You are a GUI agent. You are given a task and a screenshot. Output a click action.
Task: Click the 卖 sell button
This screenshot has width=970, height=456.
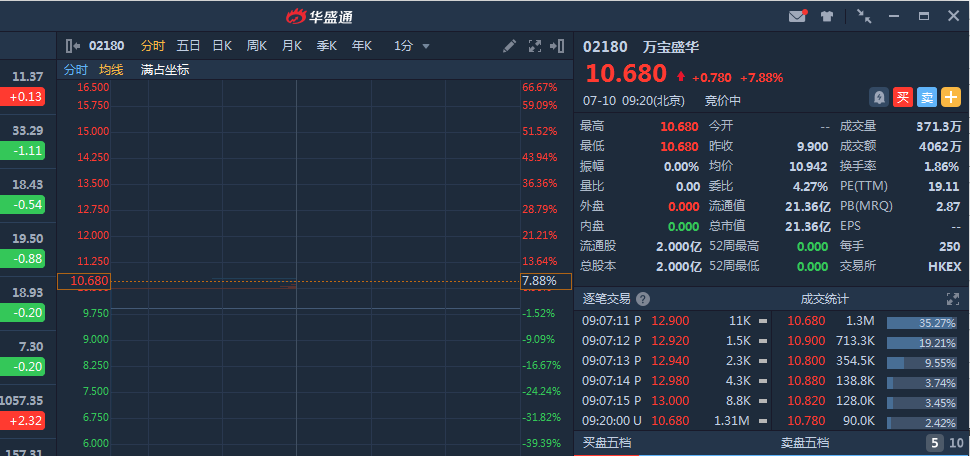[927, 97]
